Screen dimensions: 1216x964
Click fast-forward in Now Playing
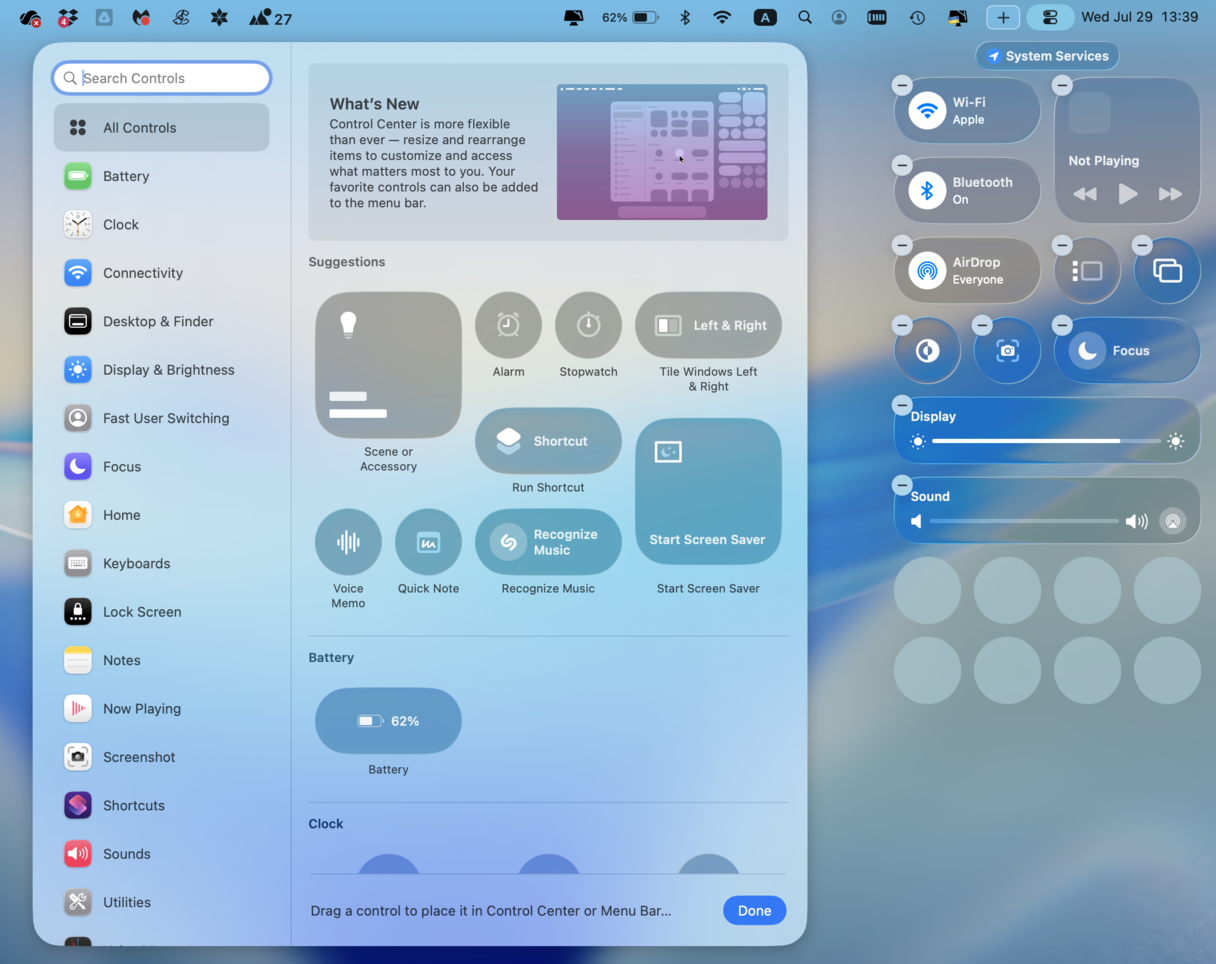pyautogui.click(x=1170, y=194)
